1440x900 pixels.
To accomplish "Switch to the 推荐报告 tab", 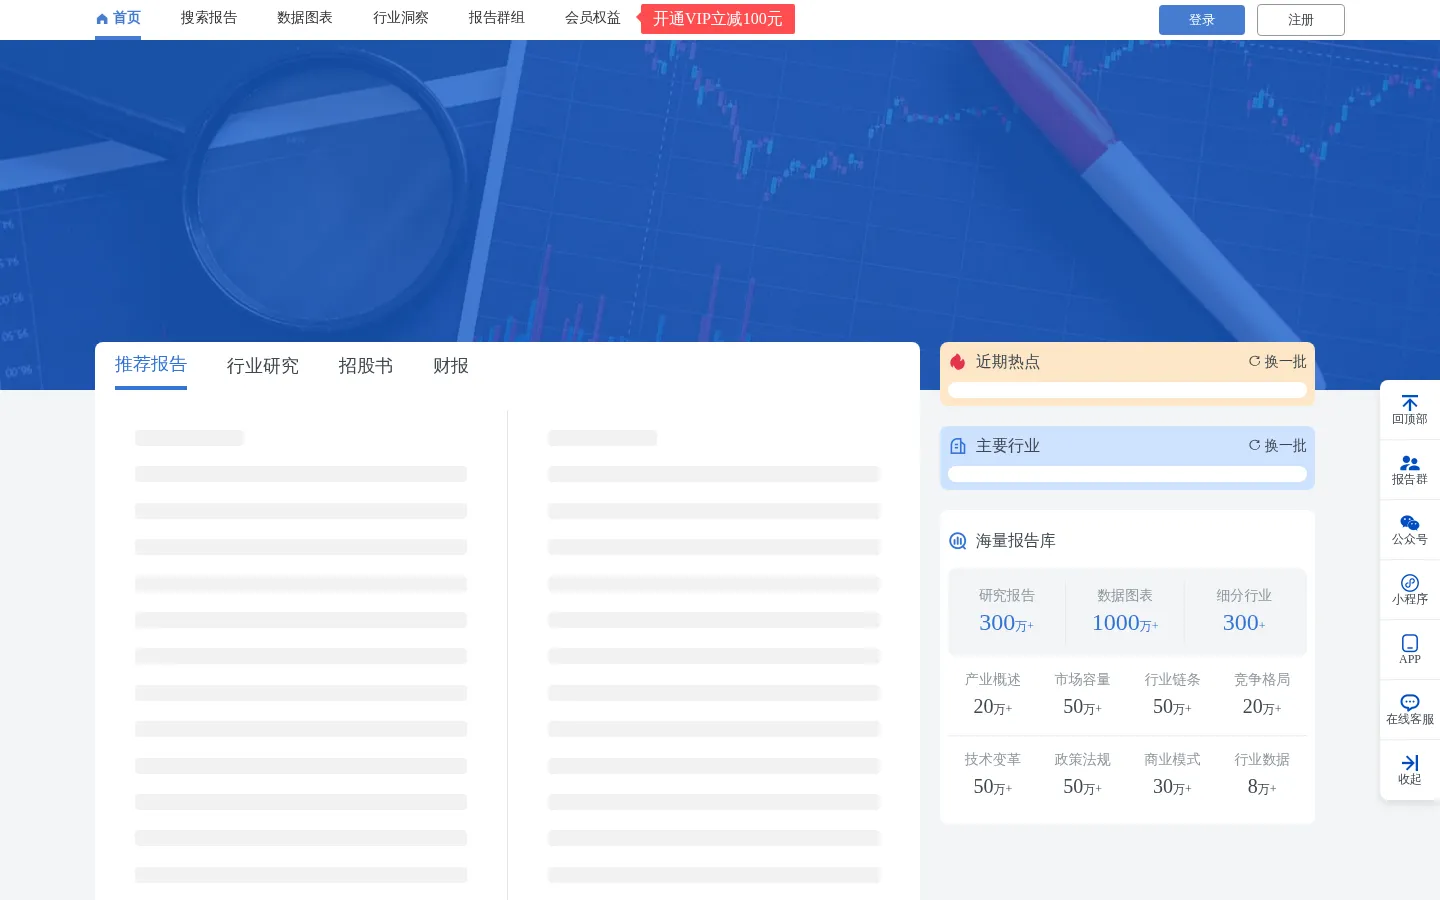I will coord(151,364).
